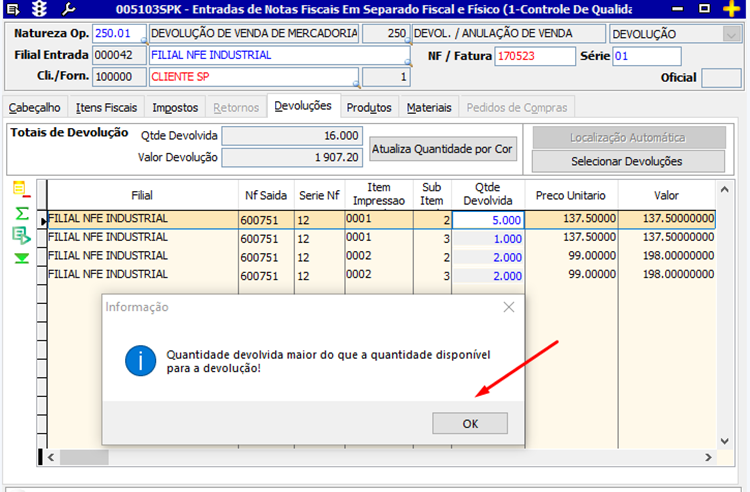Click first row Preco Unitario 137.50000
750x492 pixels.
coord(571,219)
